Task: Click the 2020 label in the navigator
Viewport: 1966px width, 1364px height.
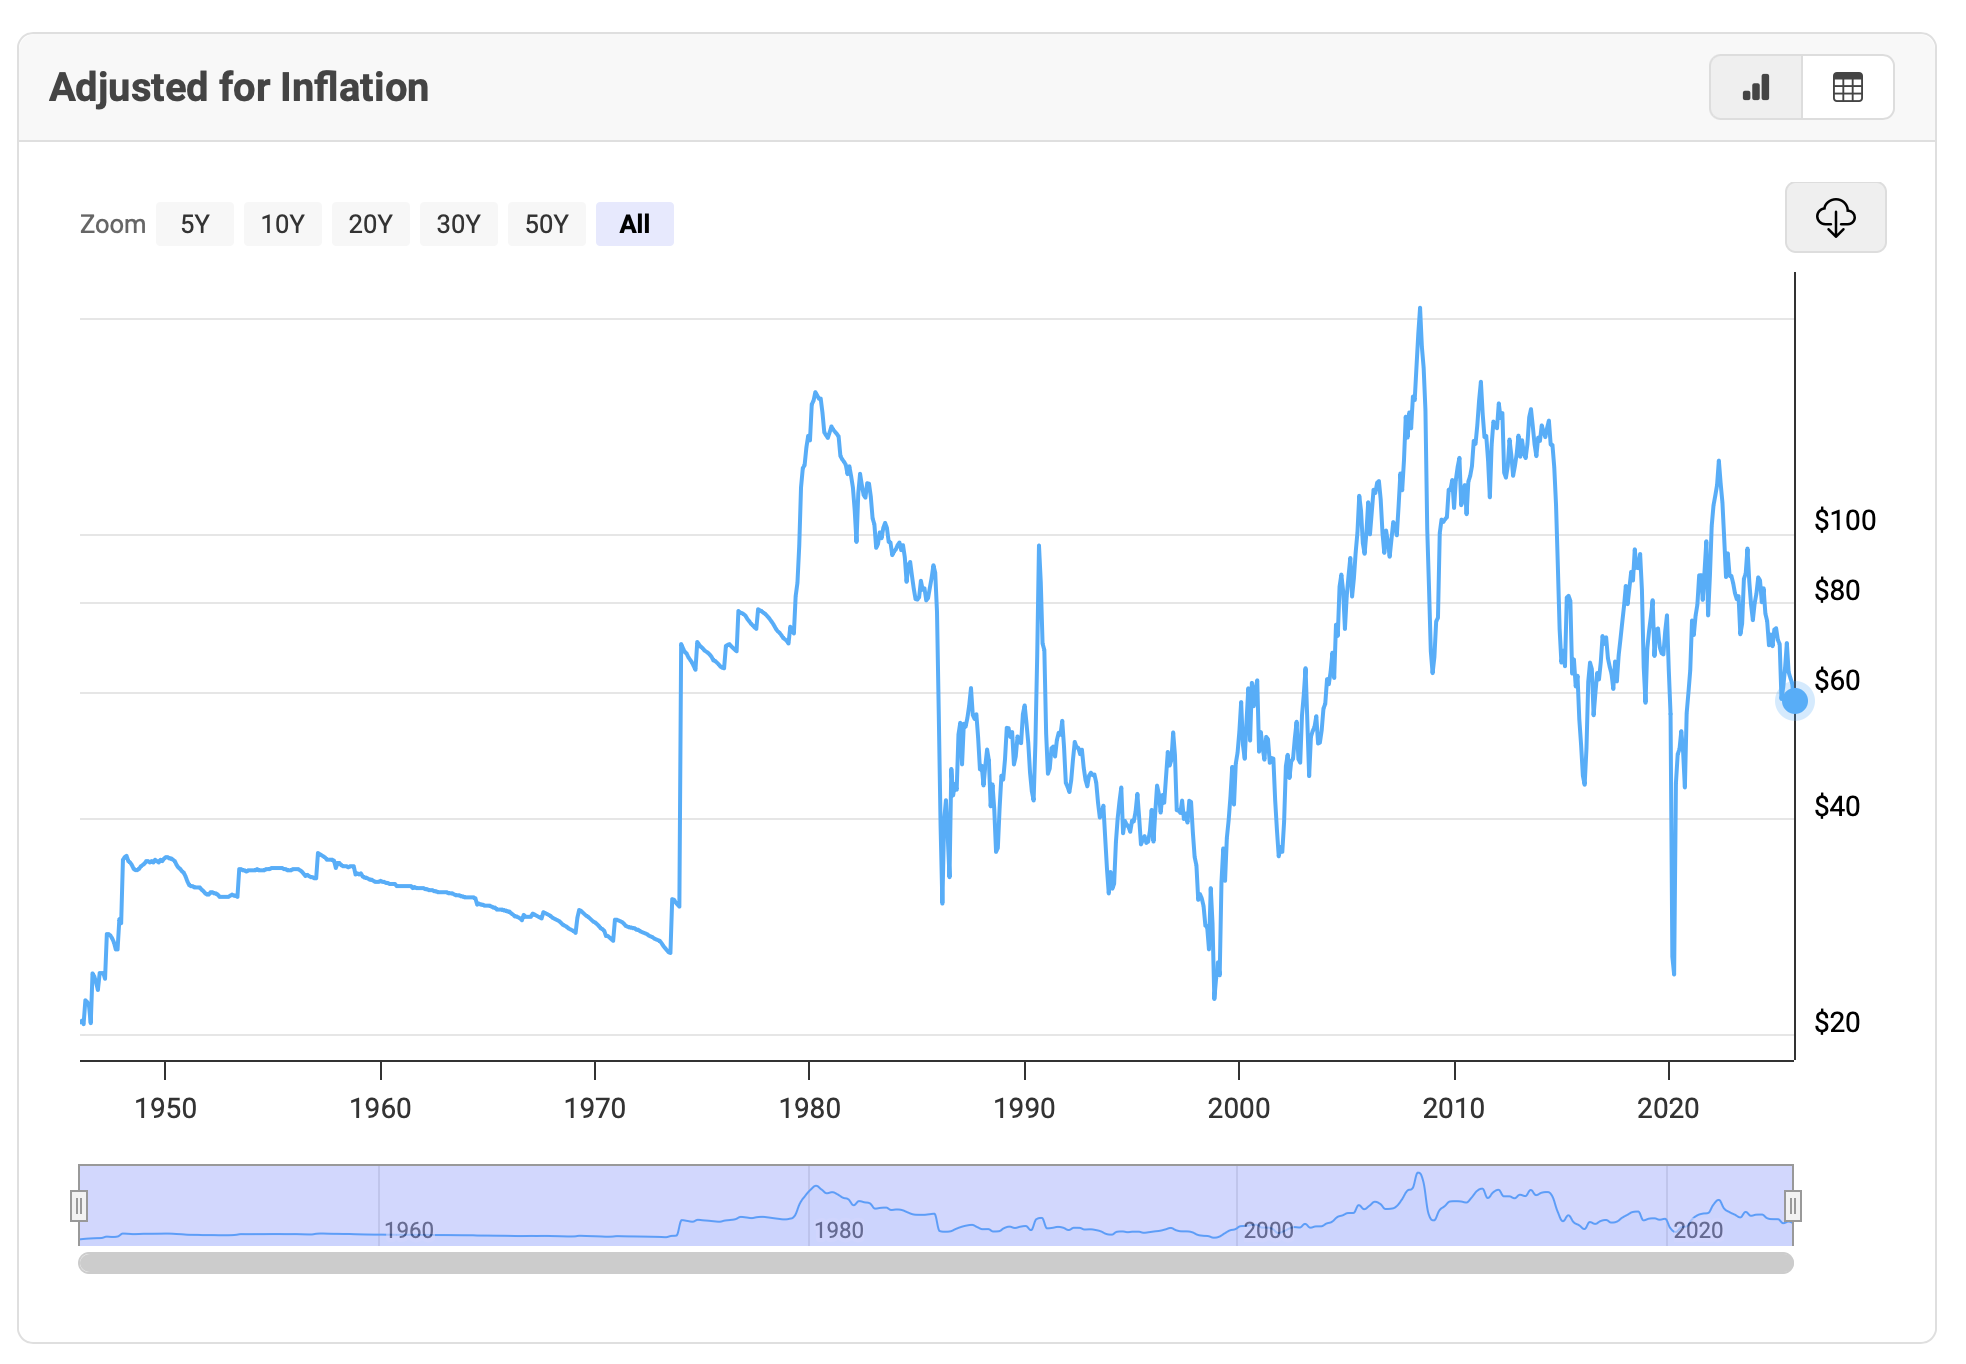Action: pyautogui.click(x=1698, y=1230)
